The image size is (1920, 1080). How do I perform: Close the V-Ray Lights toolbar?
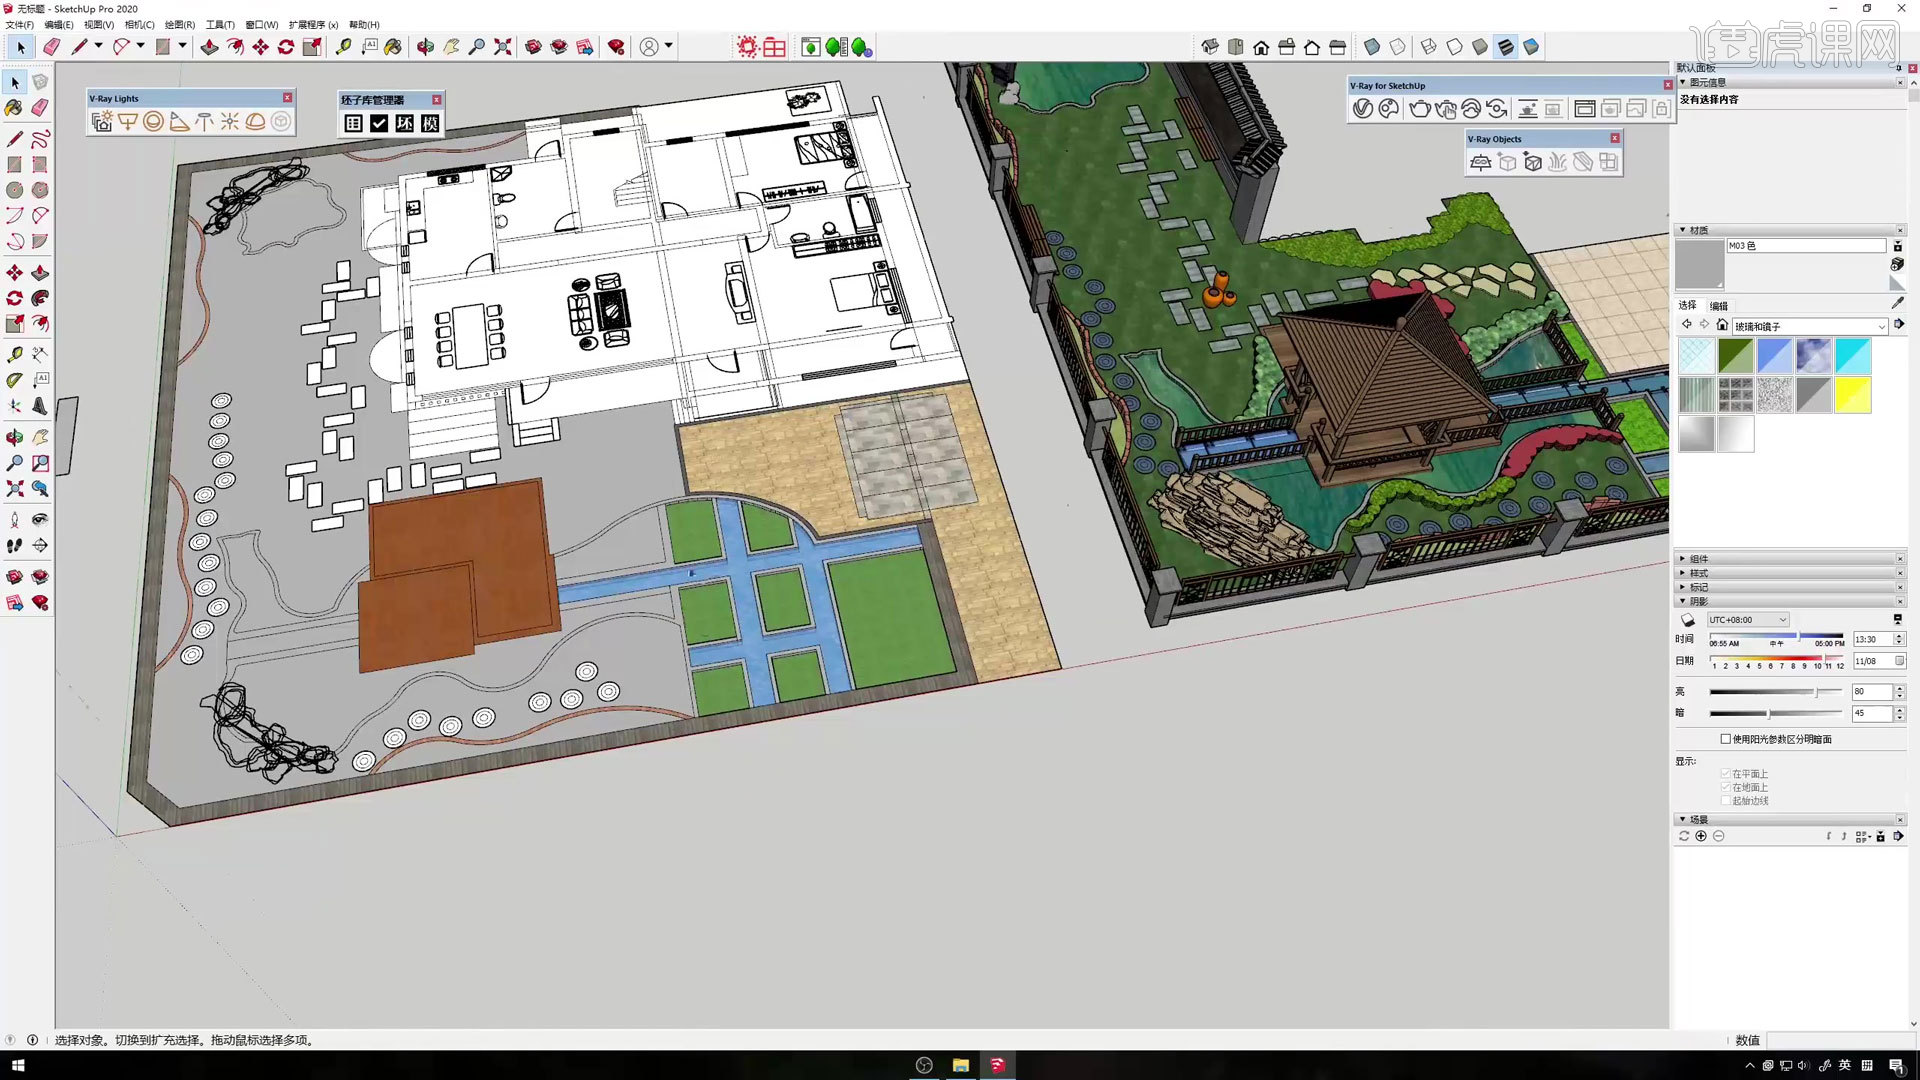tap(287, 98)
